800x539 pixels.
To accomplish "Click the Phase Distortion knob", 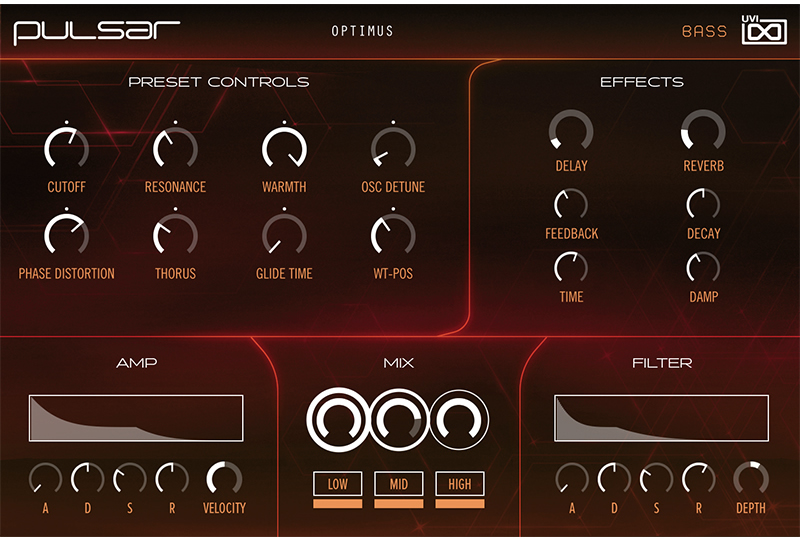I will (66, 235).
